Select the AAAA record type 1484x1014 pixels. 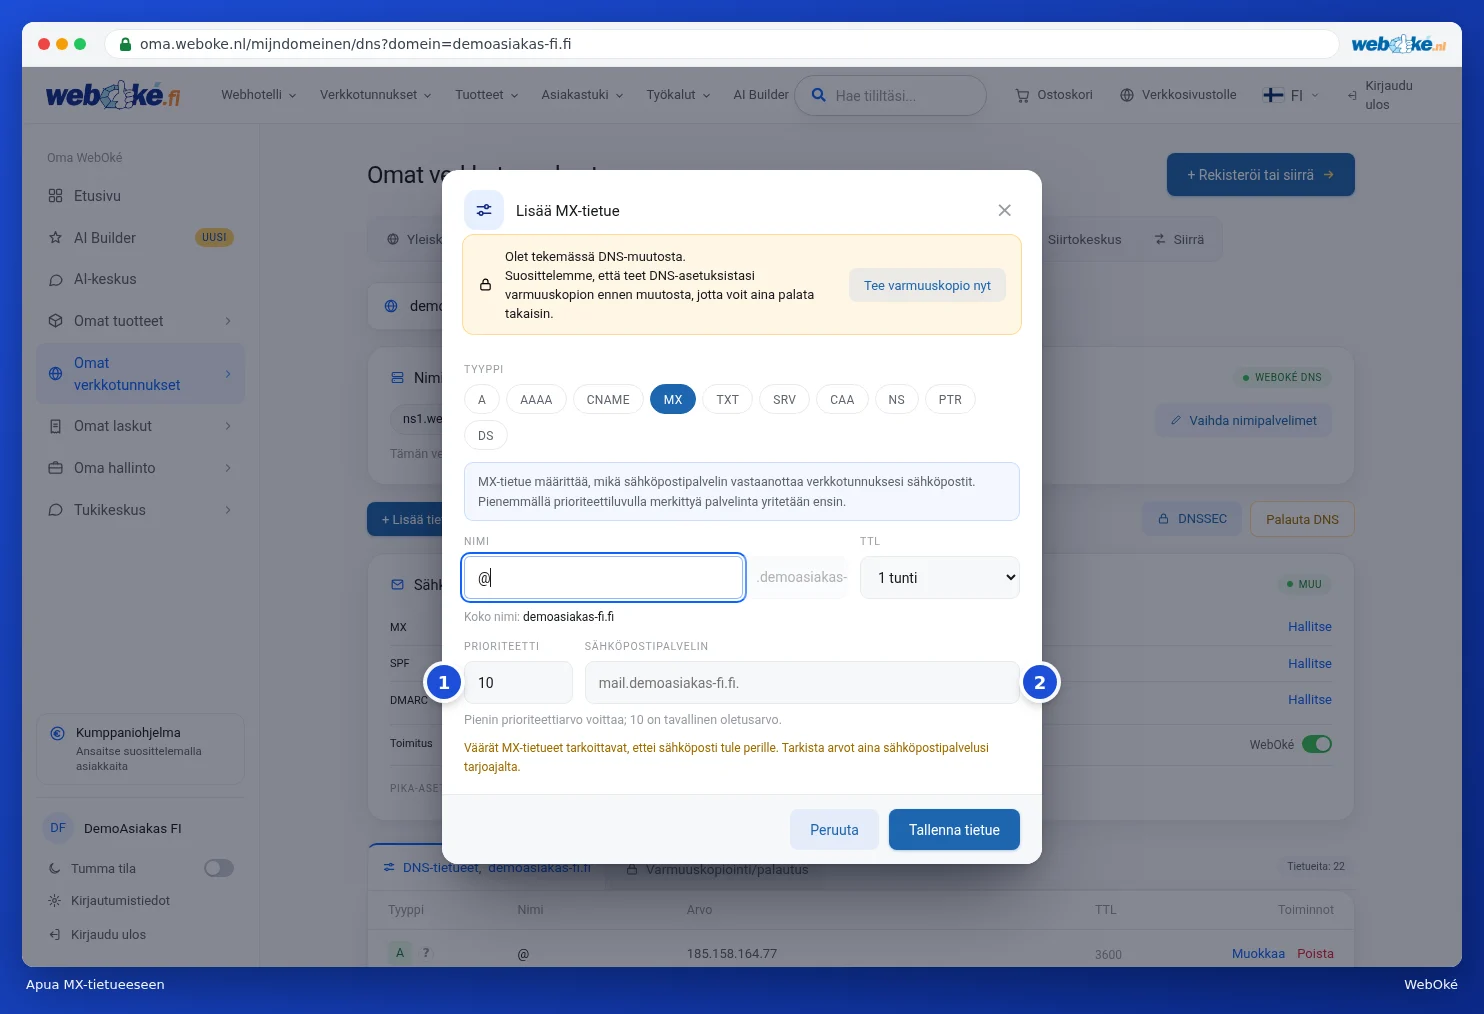[x=536, y=400]
